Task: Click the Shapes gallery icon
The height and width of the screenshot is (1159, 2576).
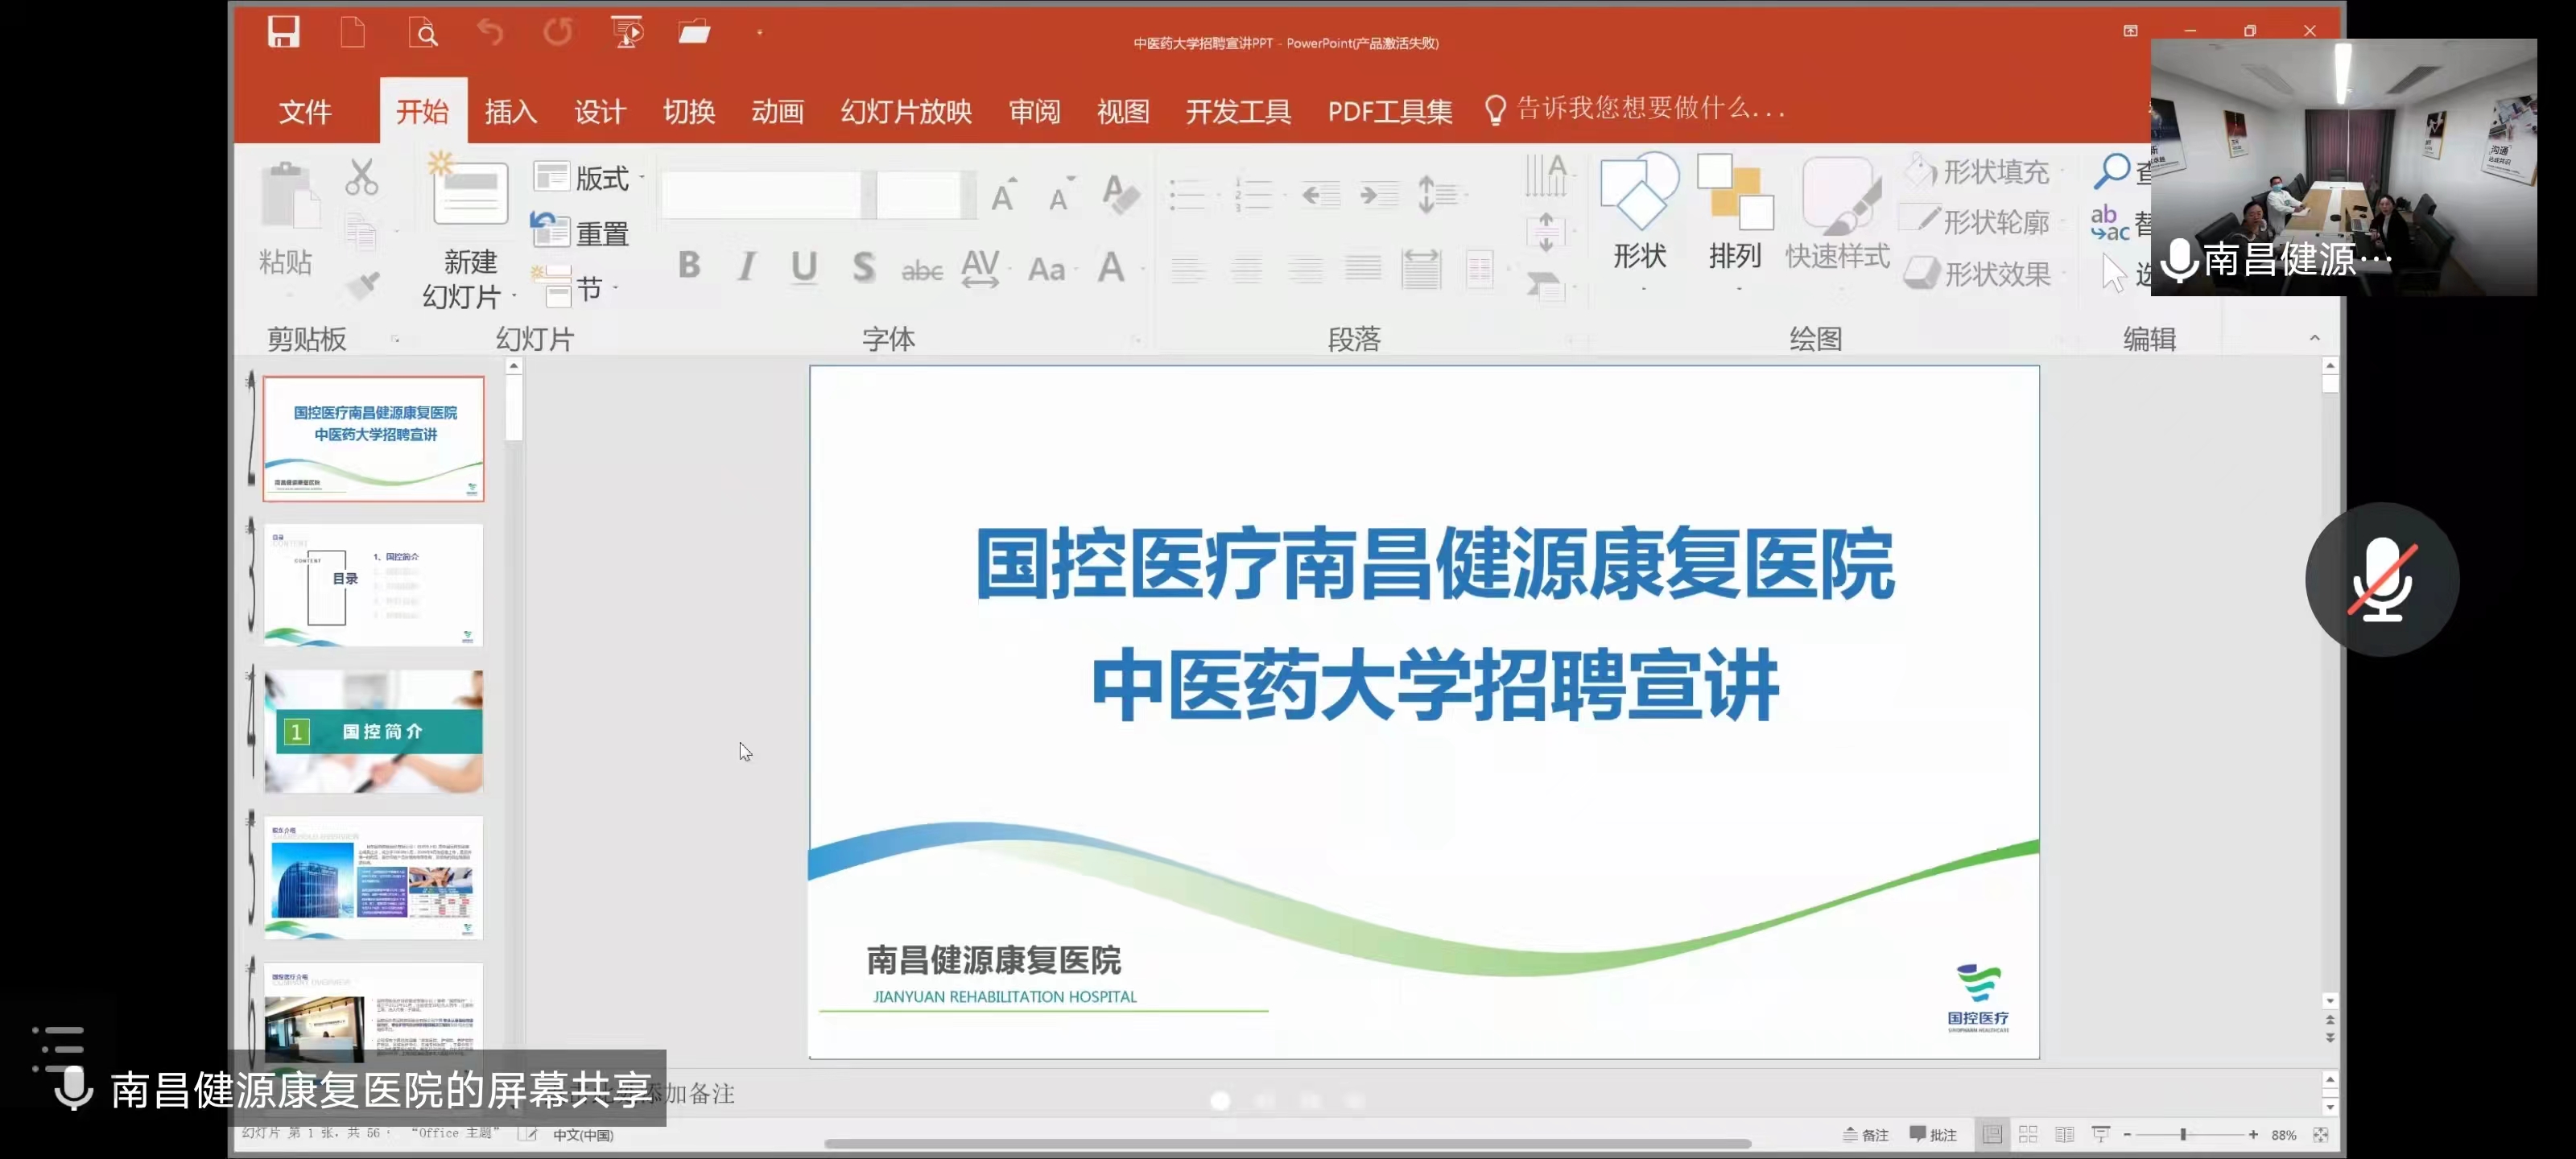Action: (1638, 192)
